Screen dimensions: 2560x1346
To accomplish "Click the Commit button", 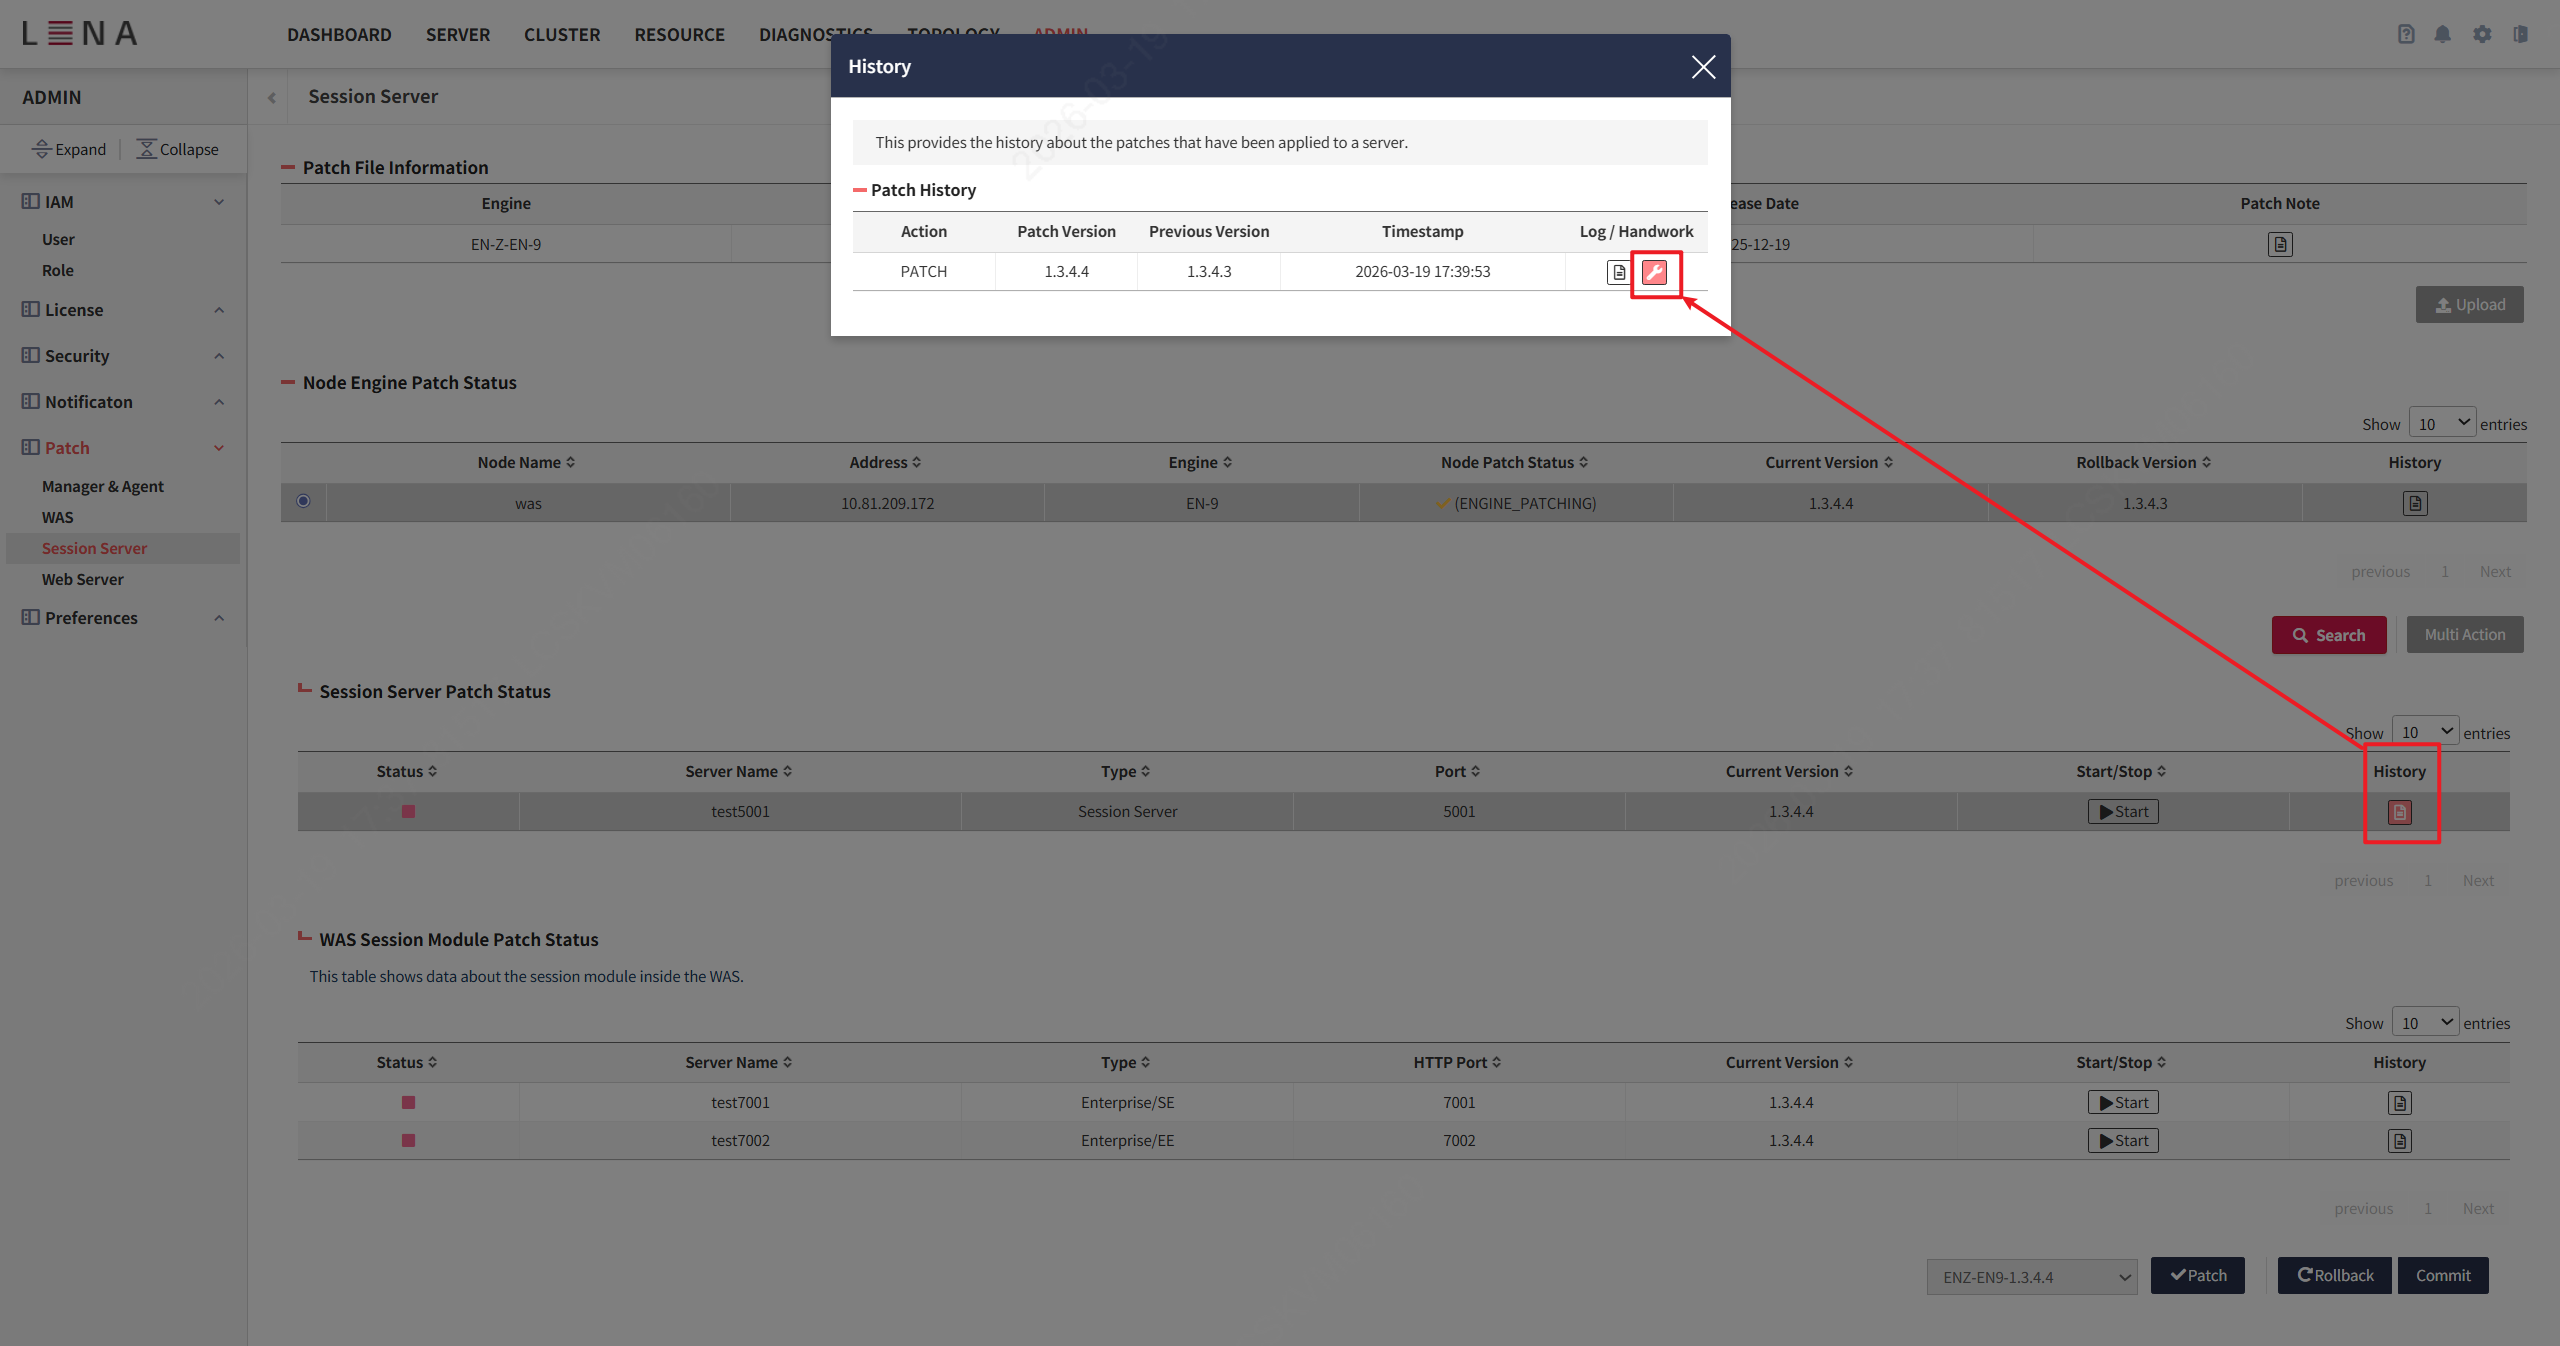I will [x=2443, y=1276].
